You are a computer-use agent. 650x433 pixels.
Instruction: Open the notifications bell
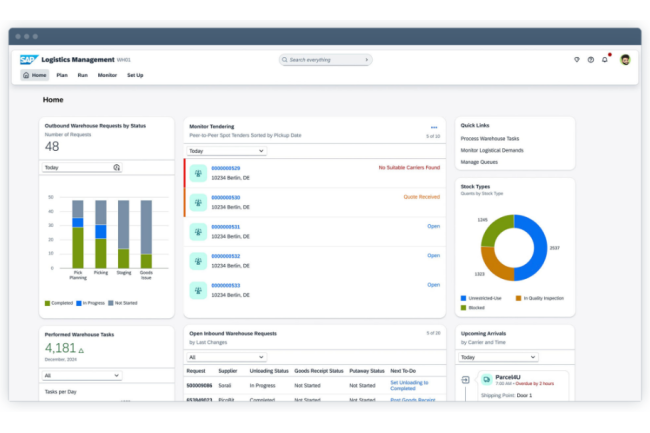[605, 60]
